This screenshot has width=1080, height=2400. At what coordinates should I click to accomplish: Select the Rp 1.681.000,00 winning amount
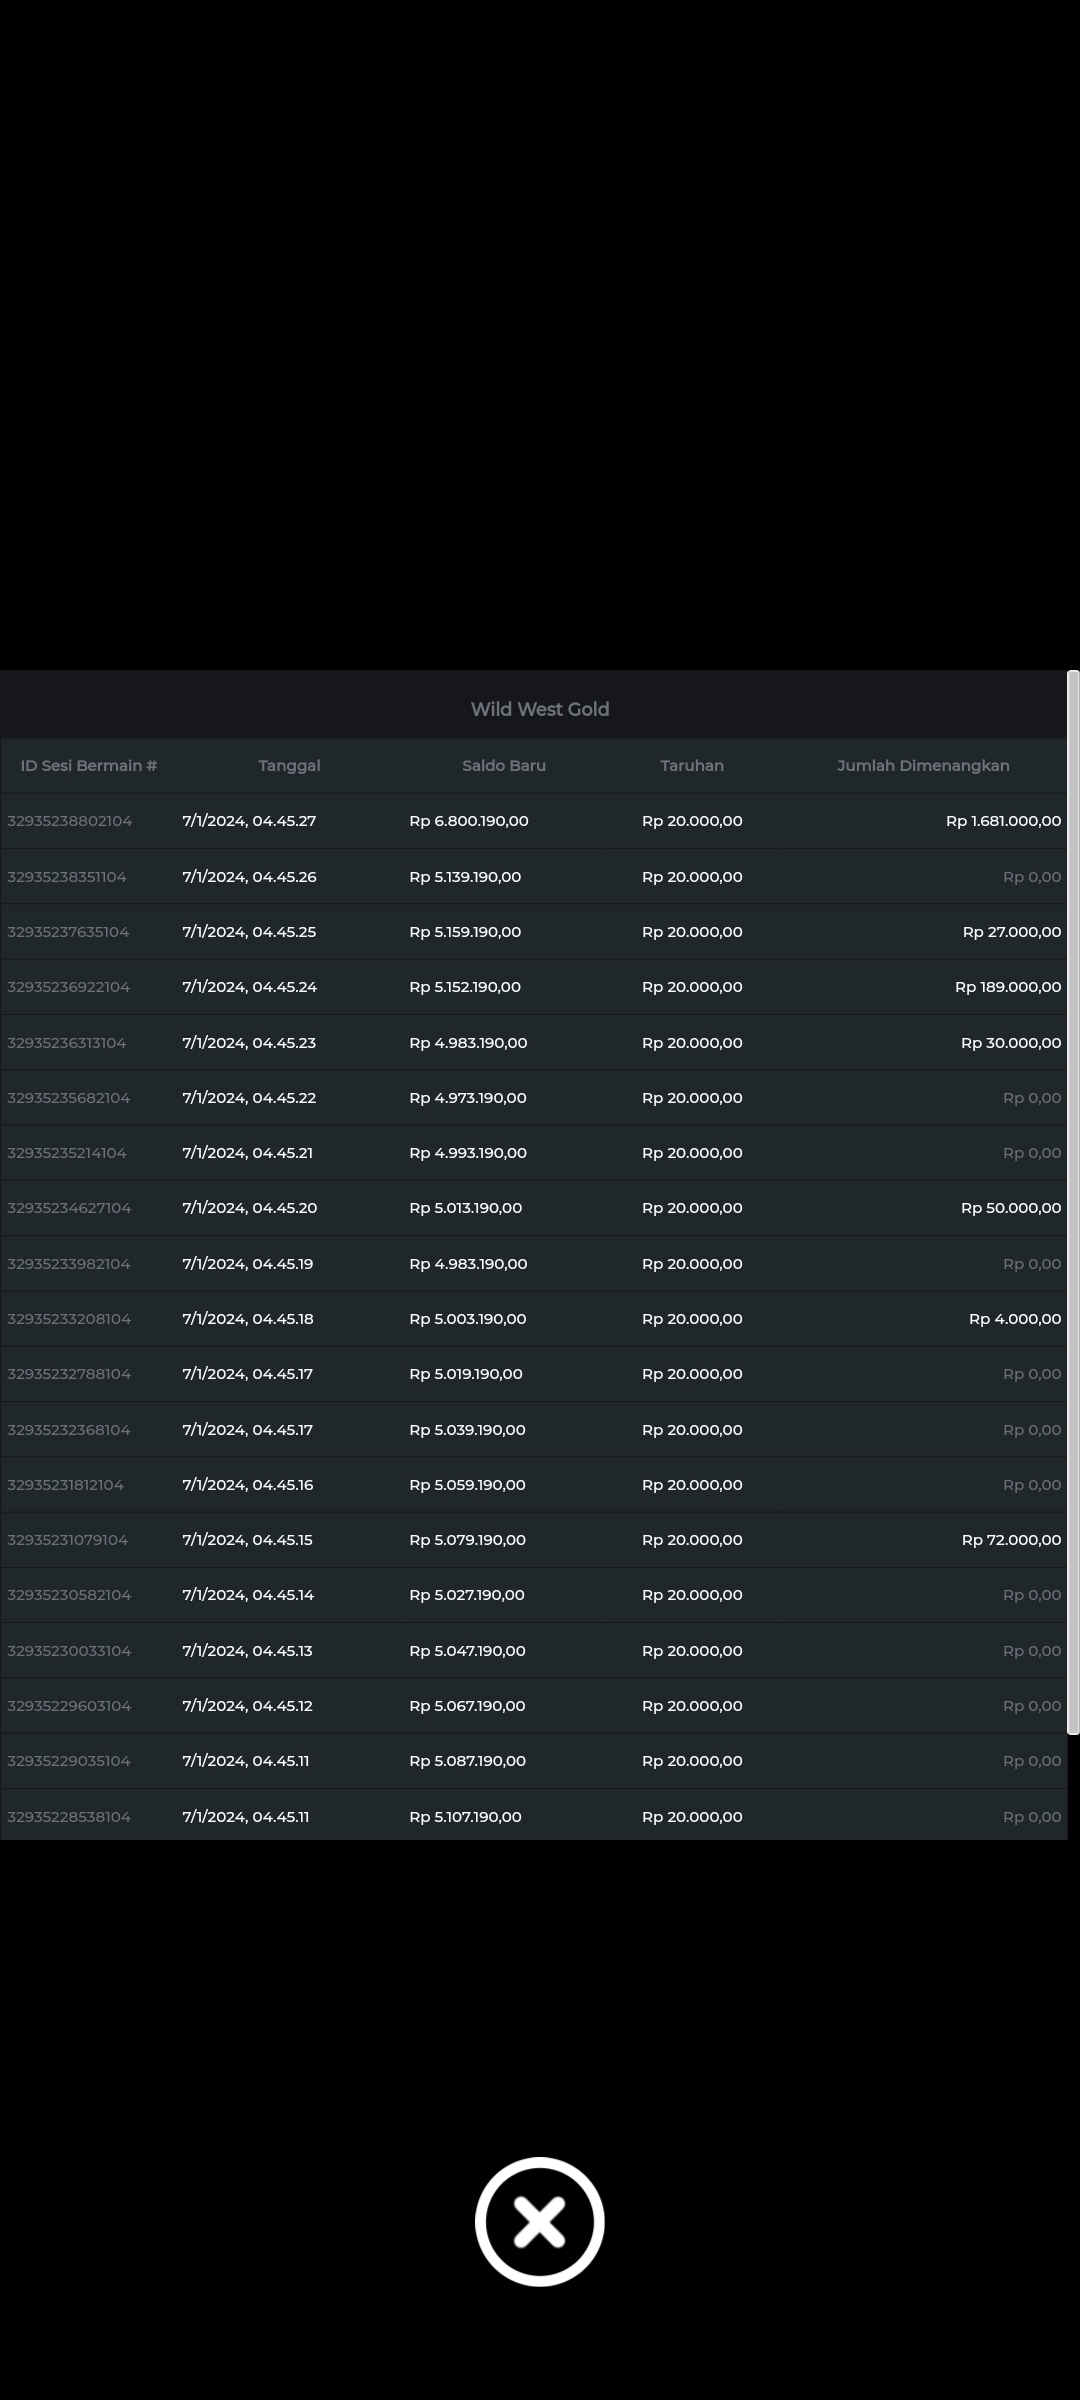tap(1003, 821)
